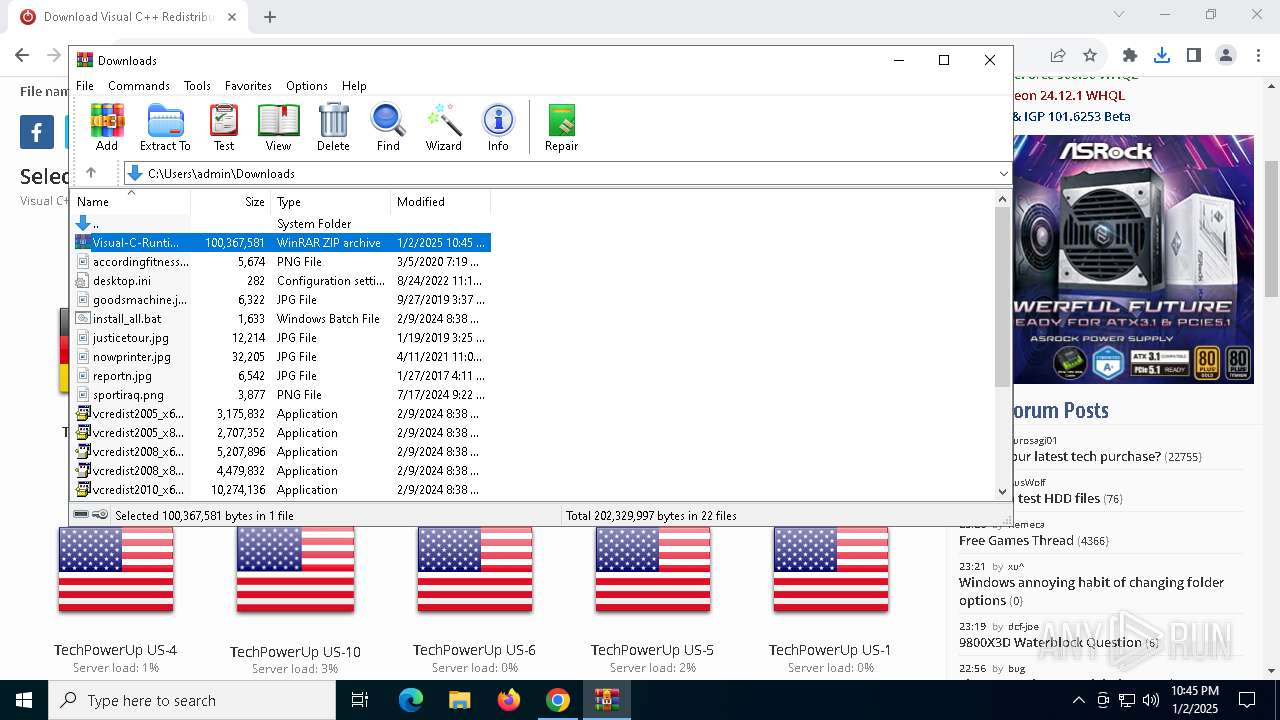
Task: Sort files by Name column
Action: (x=130, y=201)
